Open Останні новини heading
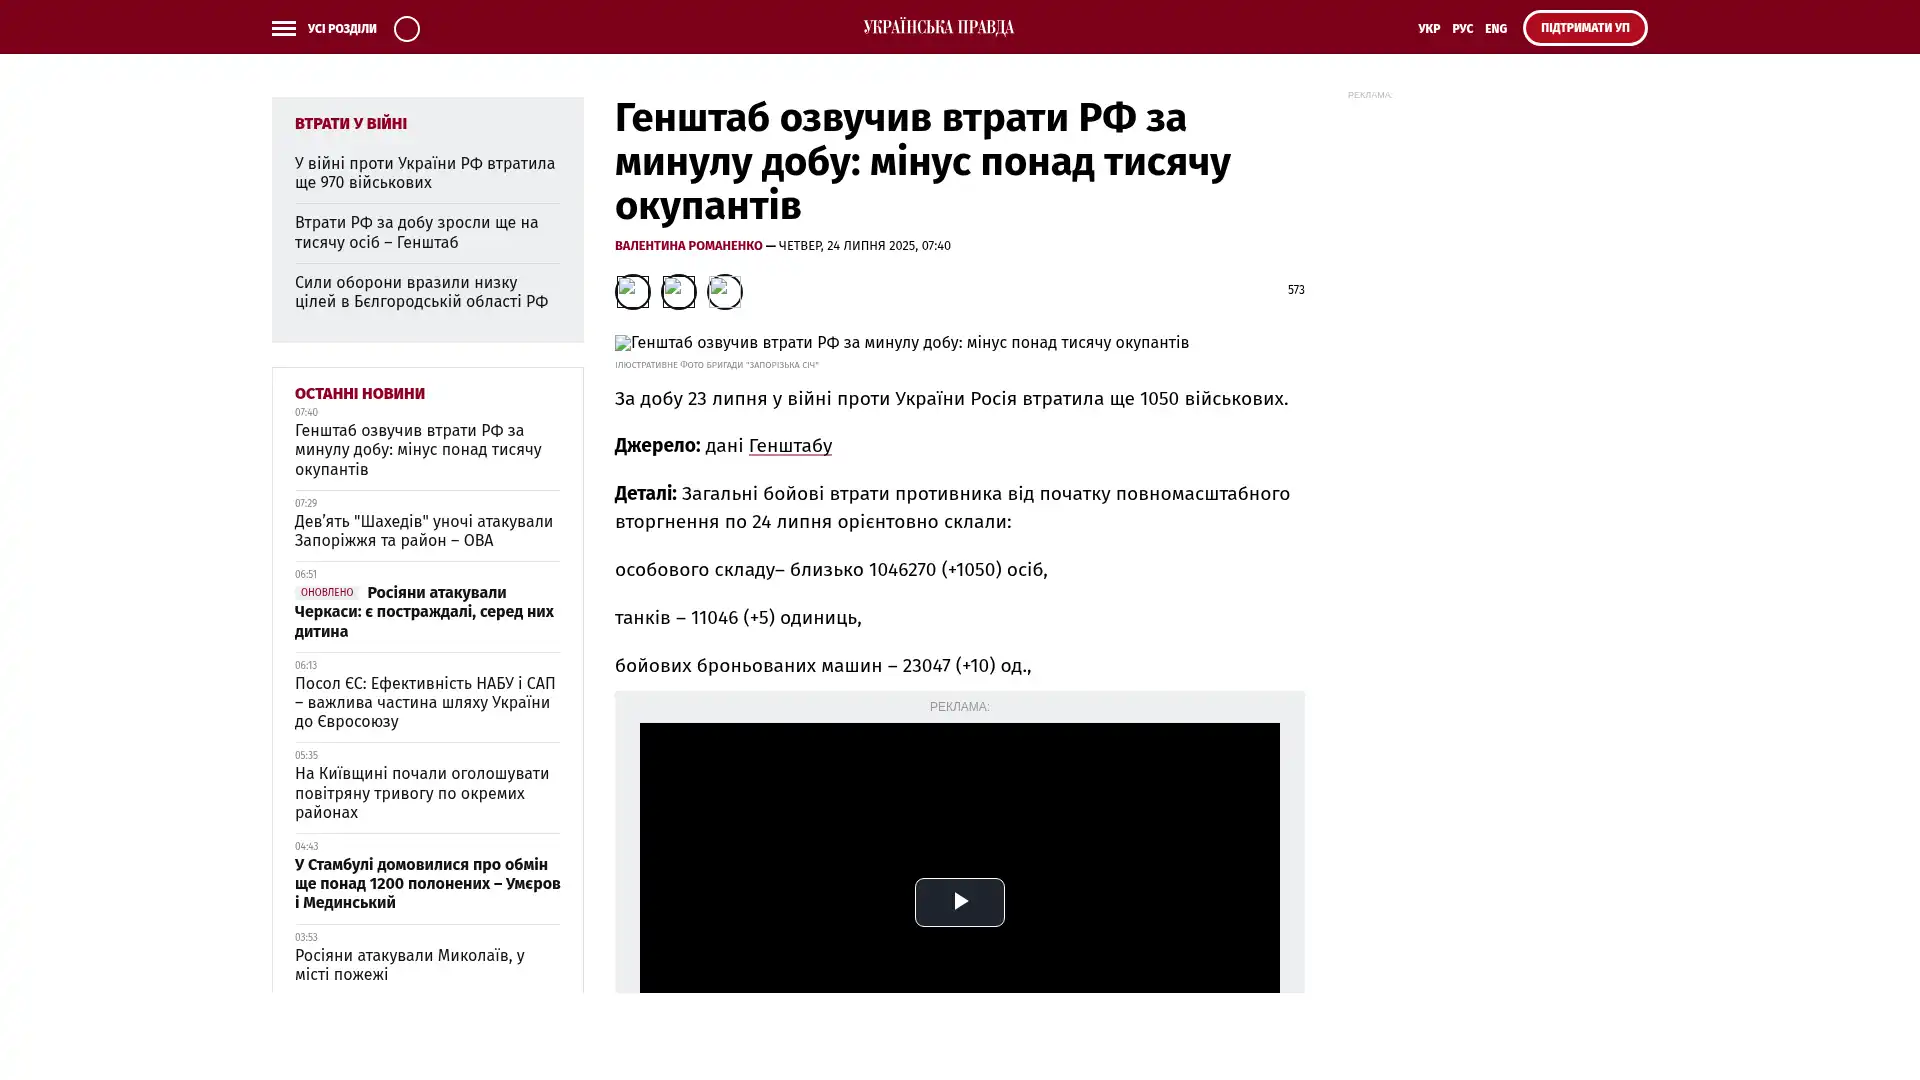This screenshot has width=1920, height=1080. coord(359,394)
